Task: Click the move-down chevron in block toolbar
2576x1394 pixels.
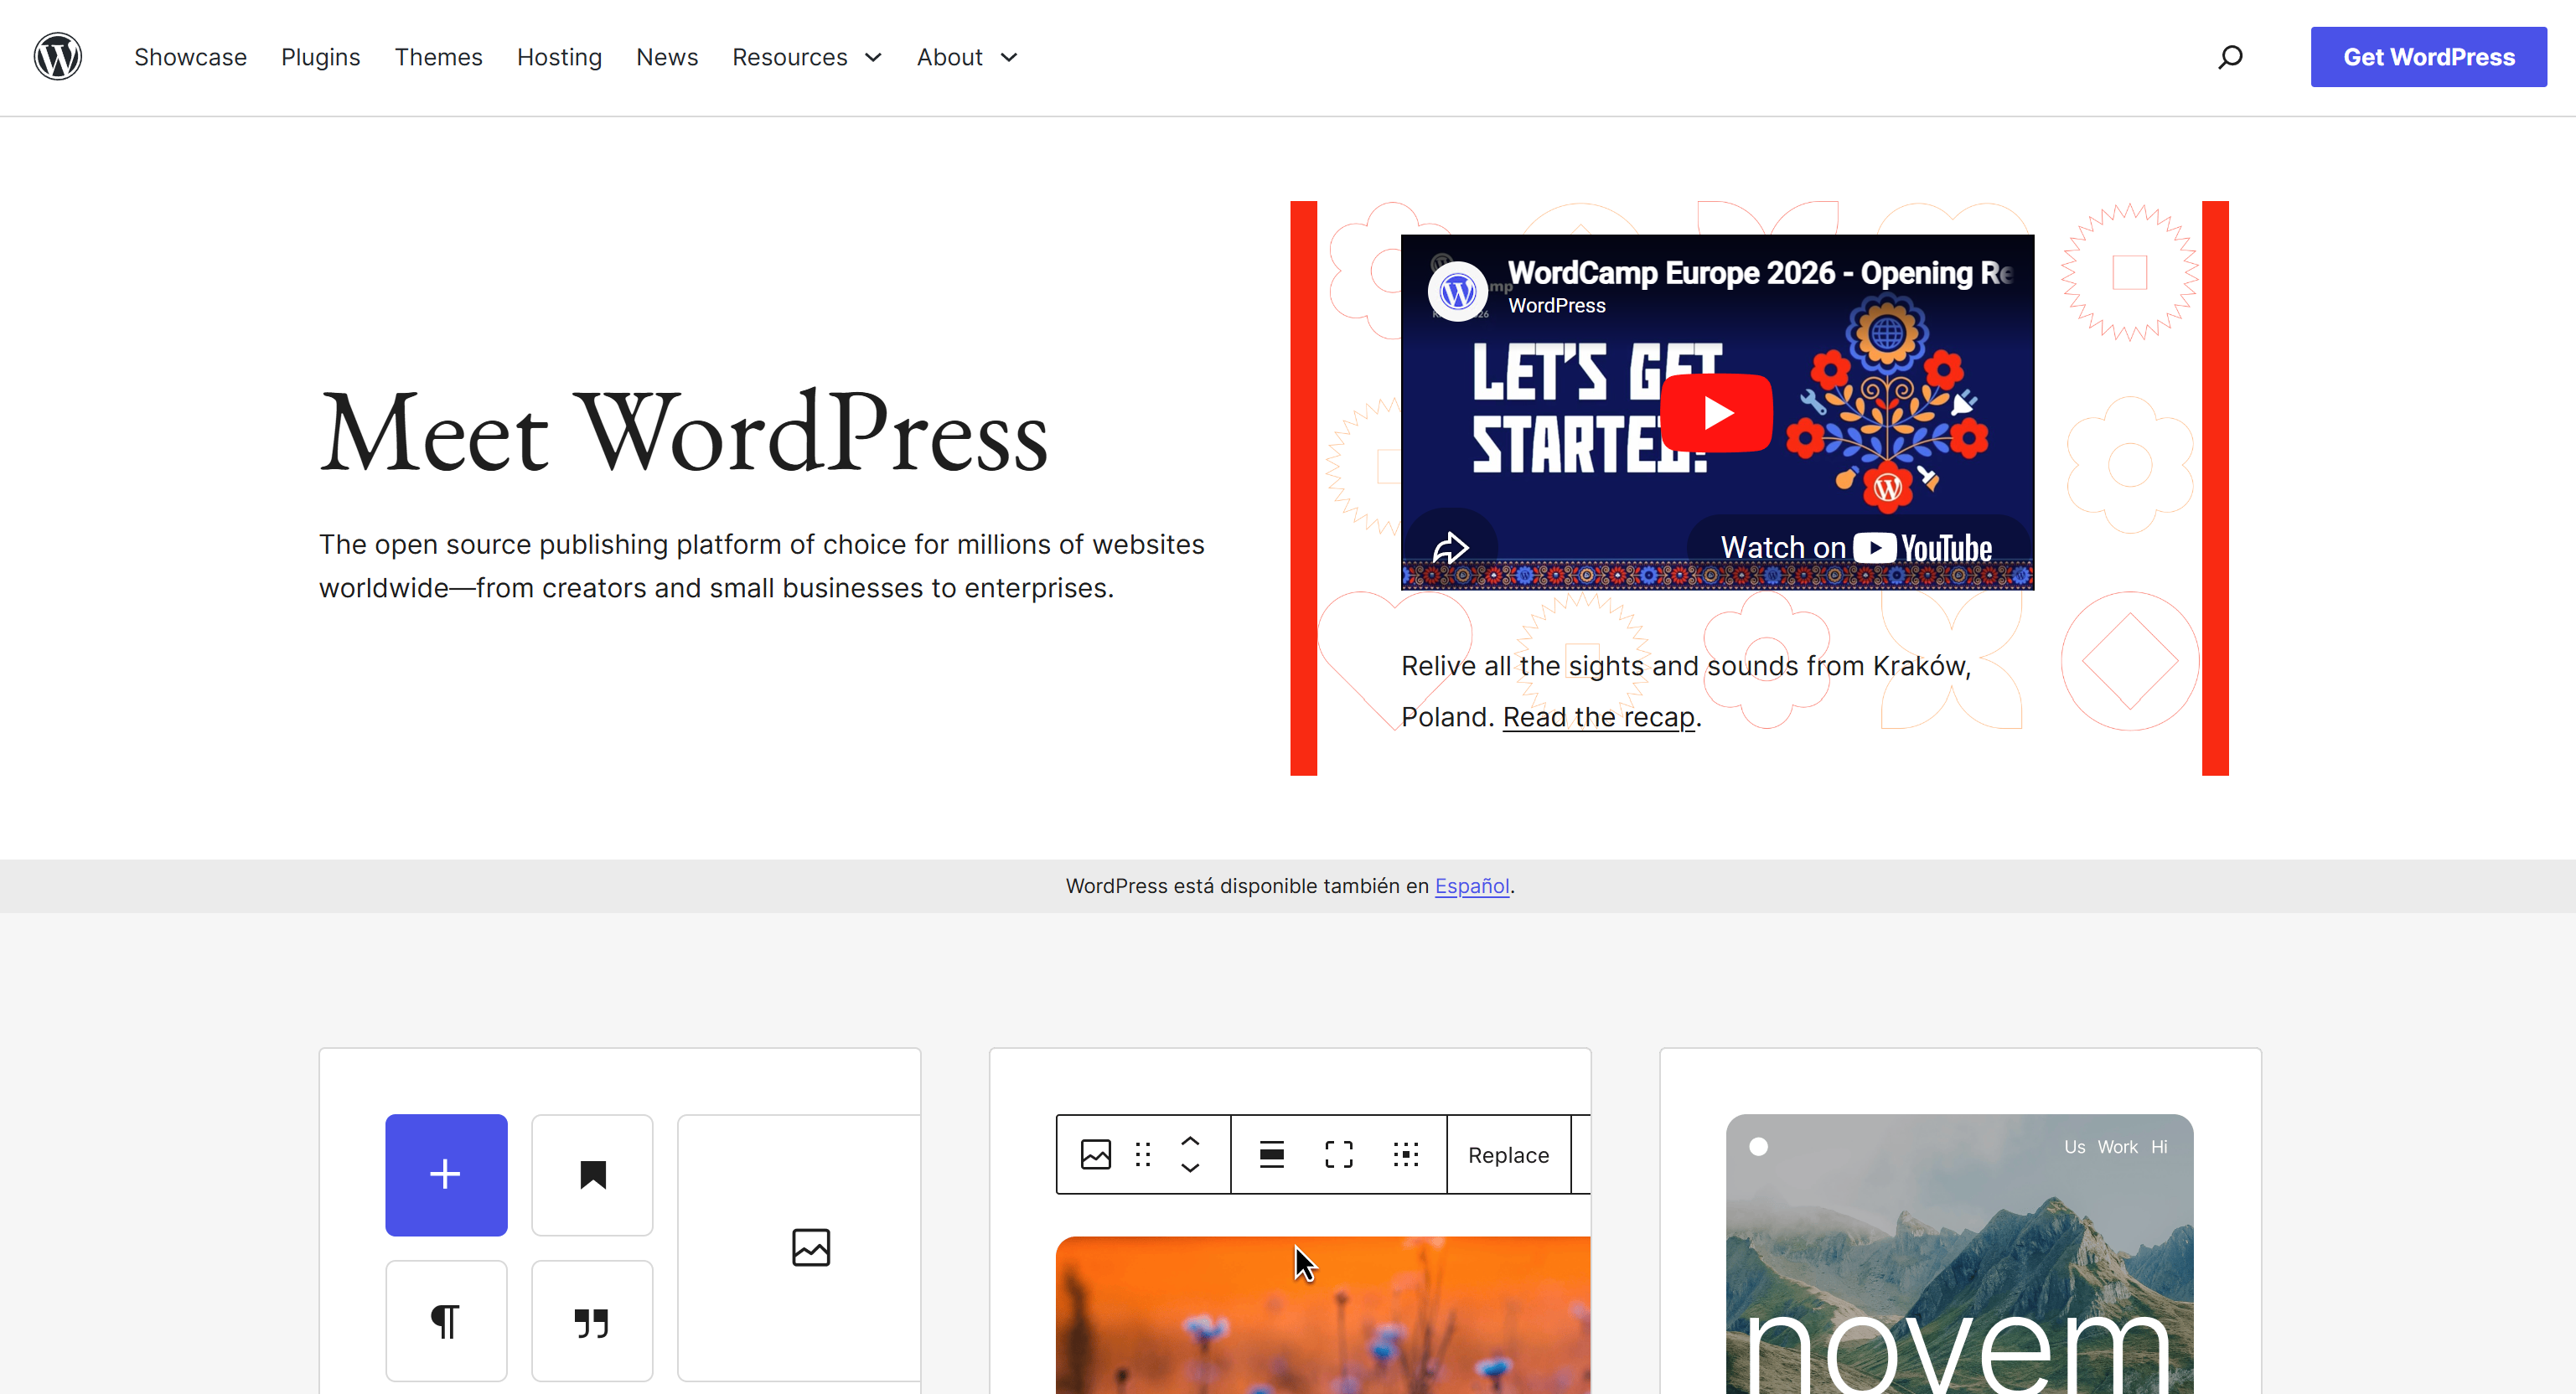Action: click(1189, 1167)
